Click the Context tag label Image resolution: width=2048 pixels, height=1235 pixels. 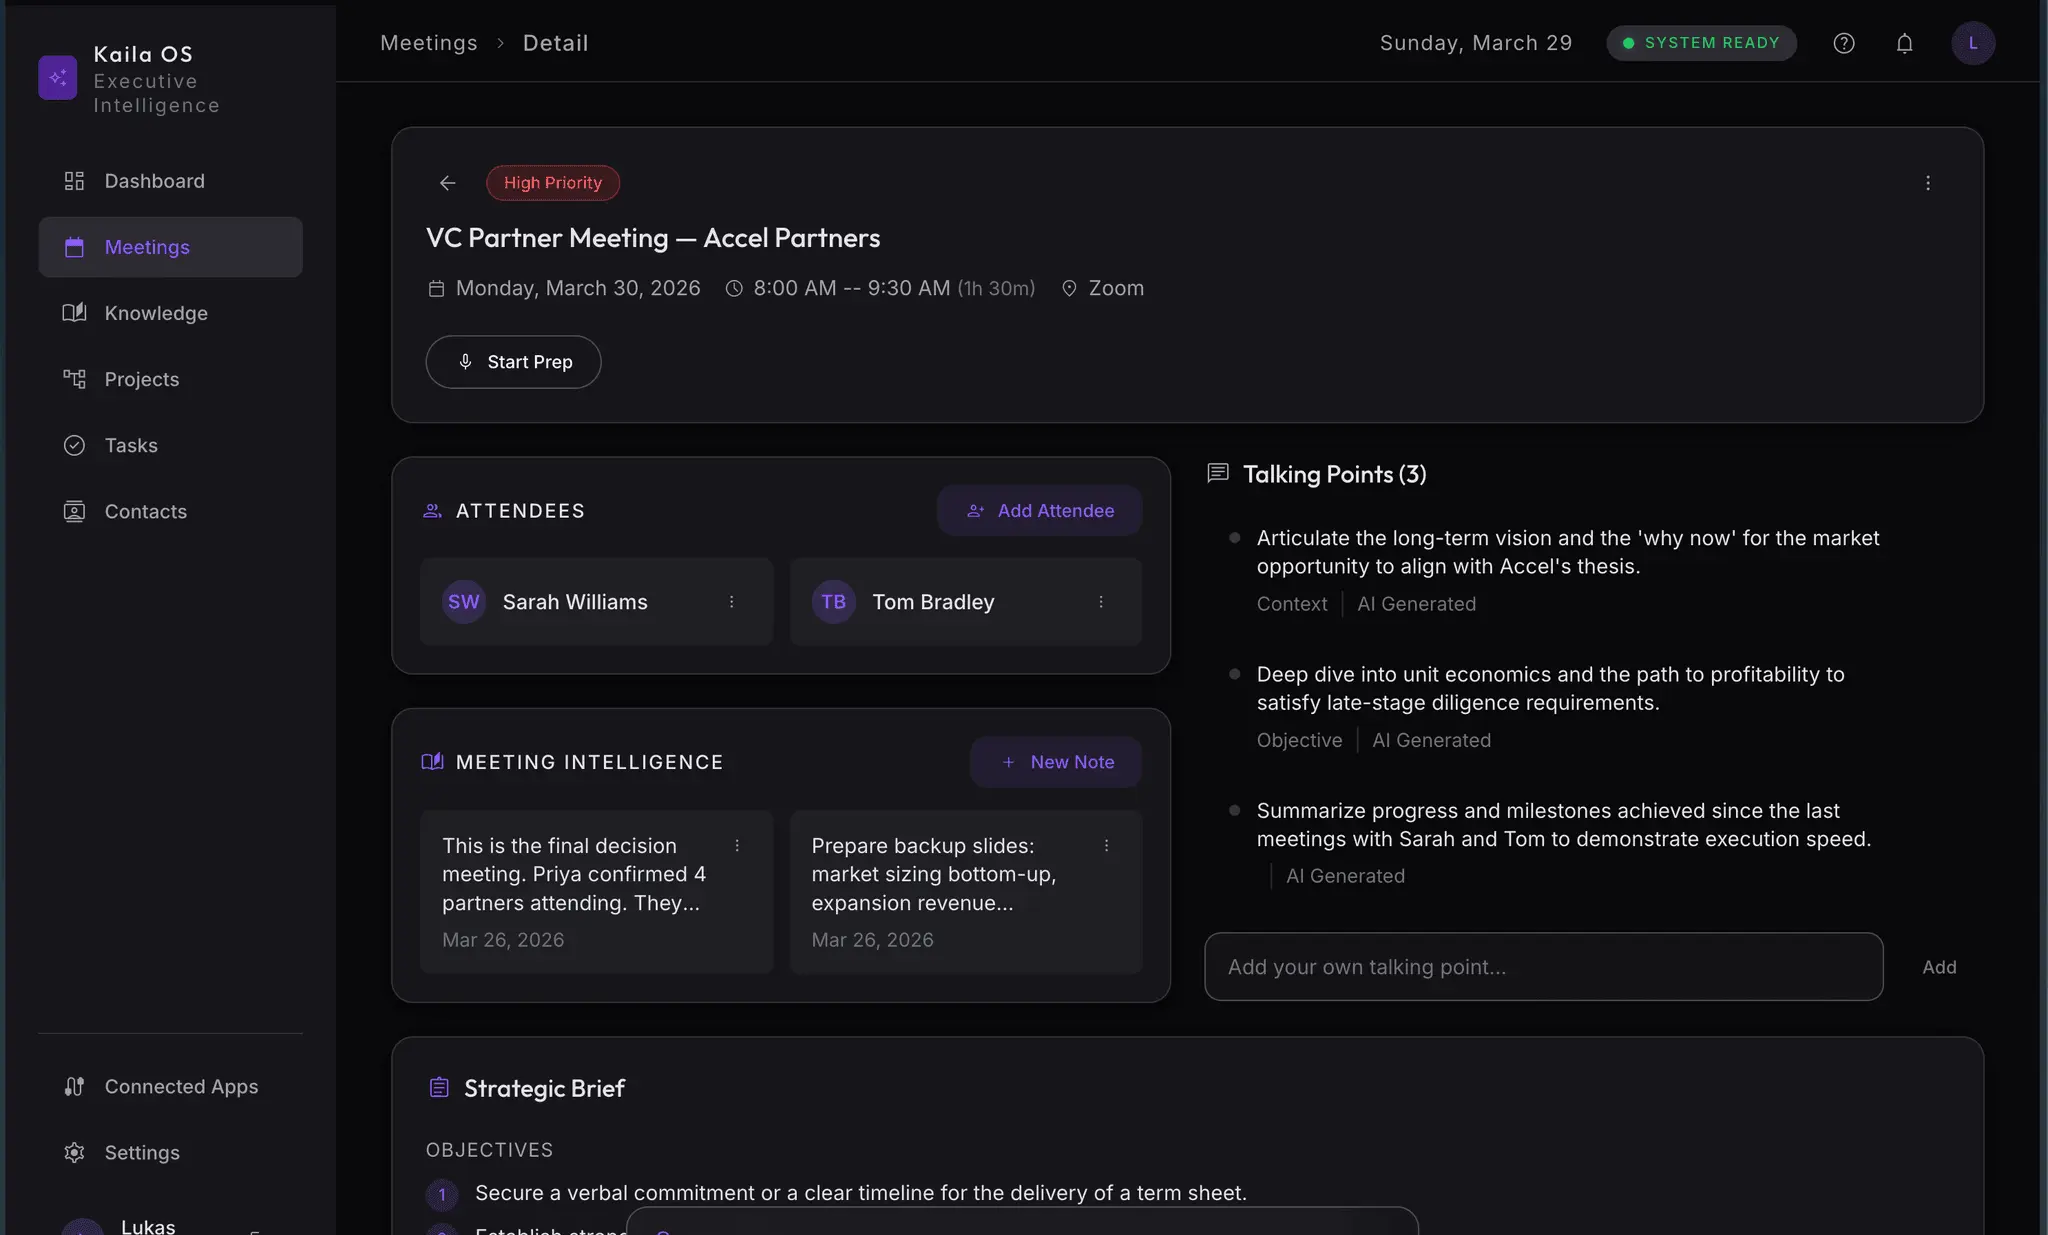(1291, 604)
